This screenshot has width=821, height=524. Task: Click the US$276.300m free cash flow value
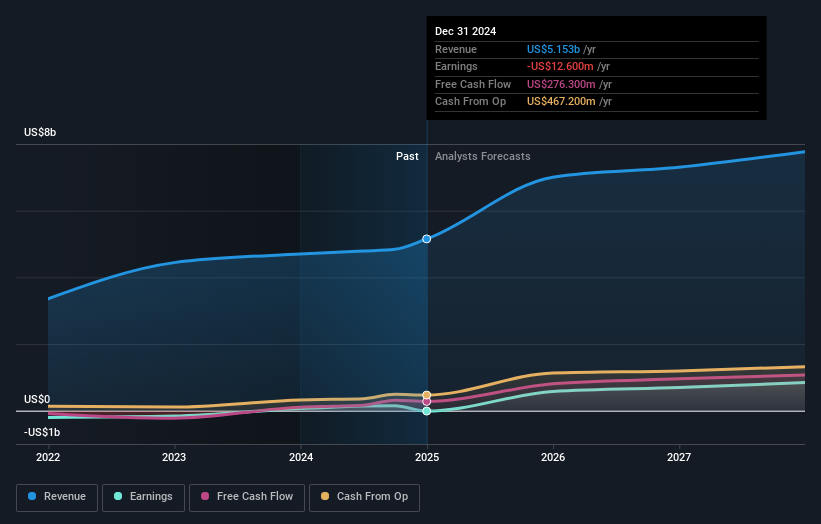pos(561,84)
